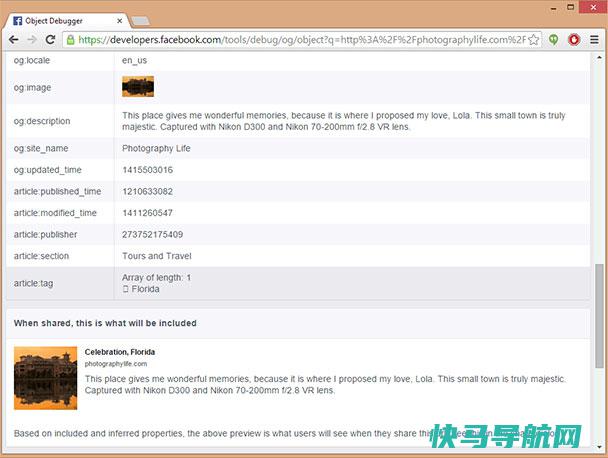Select the value 1210633082
This screenshot has width=608, height=458.
(x=148, y=192)
